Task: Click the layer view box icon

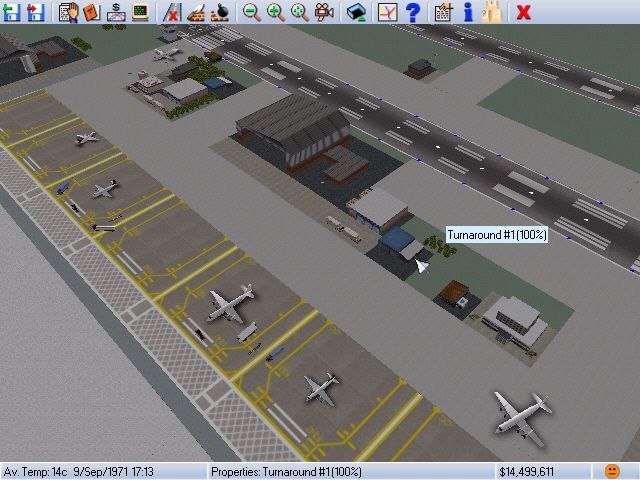Action: (x=355, y=12)
